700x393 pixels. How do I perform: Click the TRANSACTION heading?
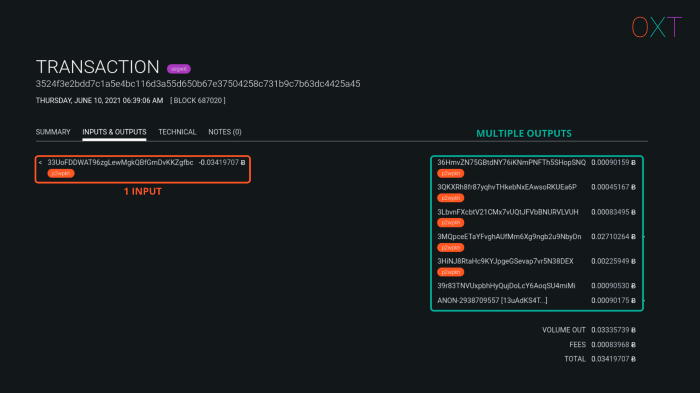(97, 67)
